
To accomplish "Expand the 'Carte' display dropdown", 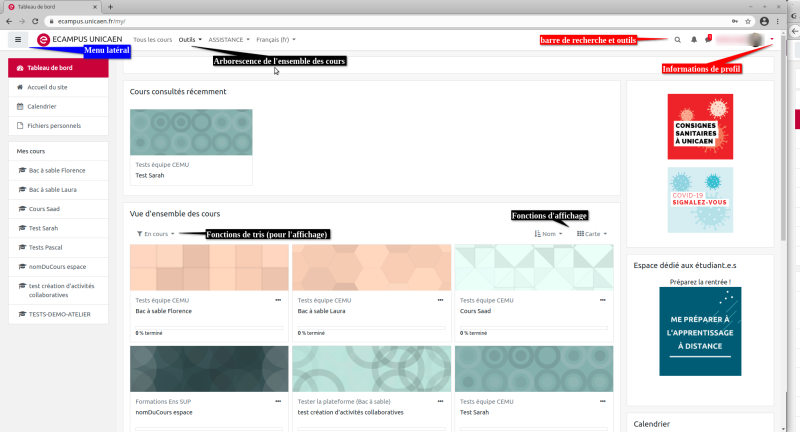I will [x=592, y=234].
